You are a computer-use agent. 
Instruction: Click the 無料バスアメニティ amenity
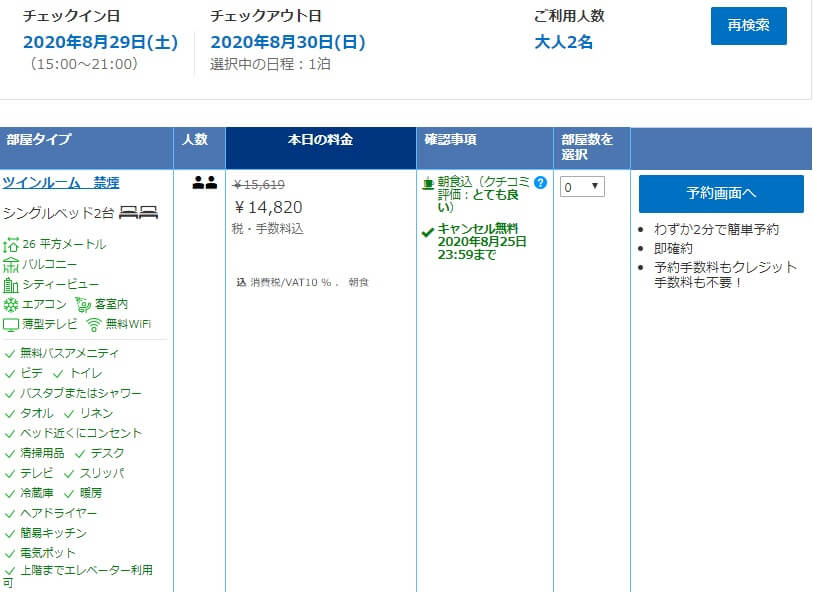click(x=69, y=354)
